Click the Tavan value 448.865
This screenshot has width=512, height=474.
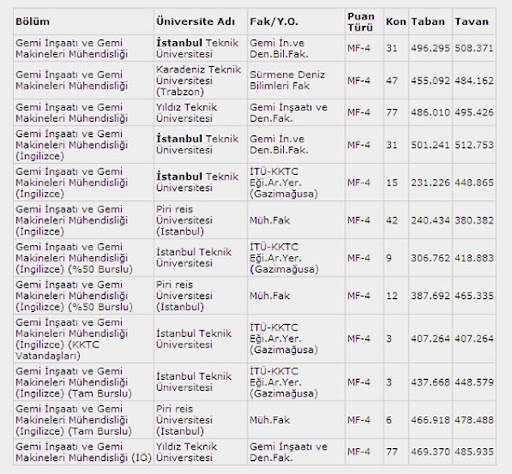click(x=474, y=183)
